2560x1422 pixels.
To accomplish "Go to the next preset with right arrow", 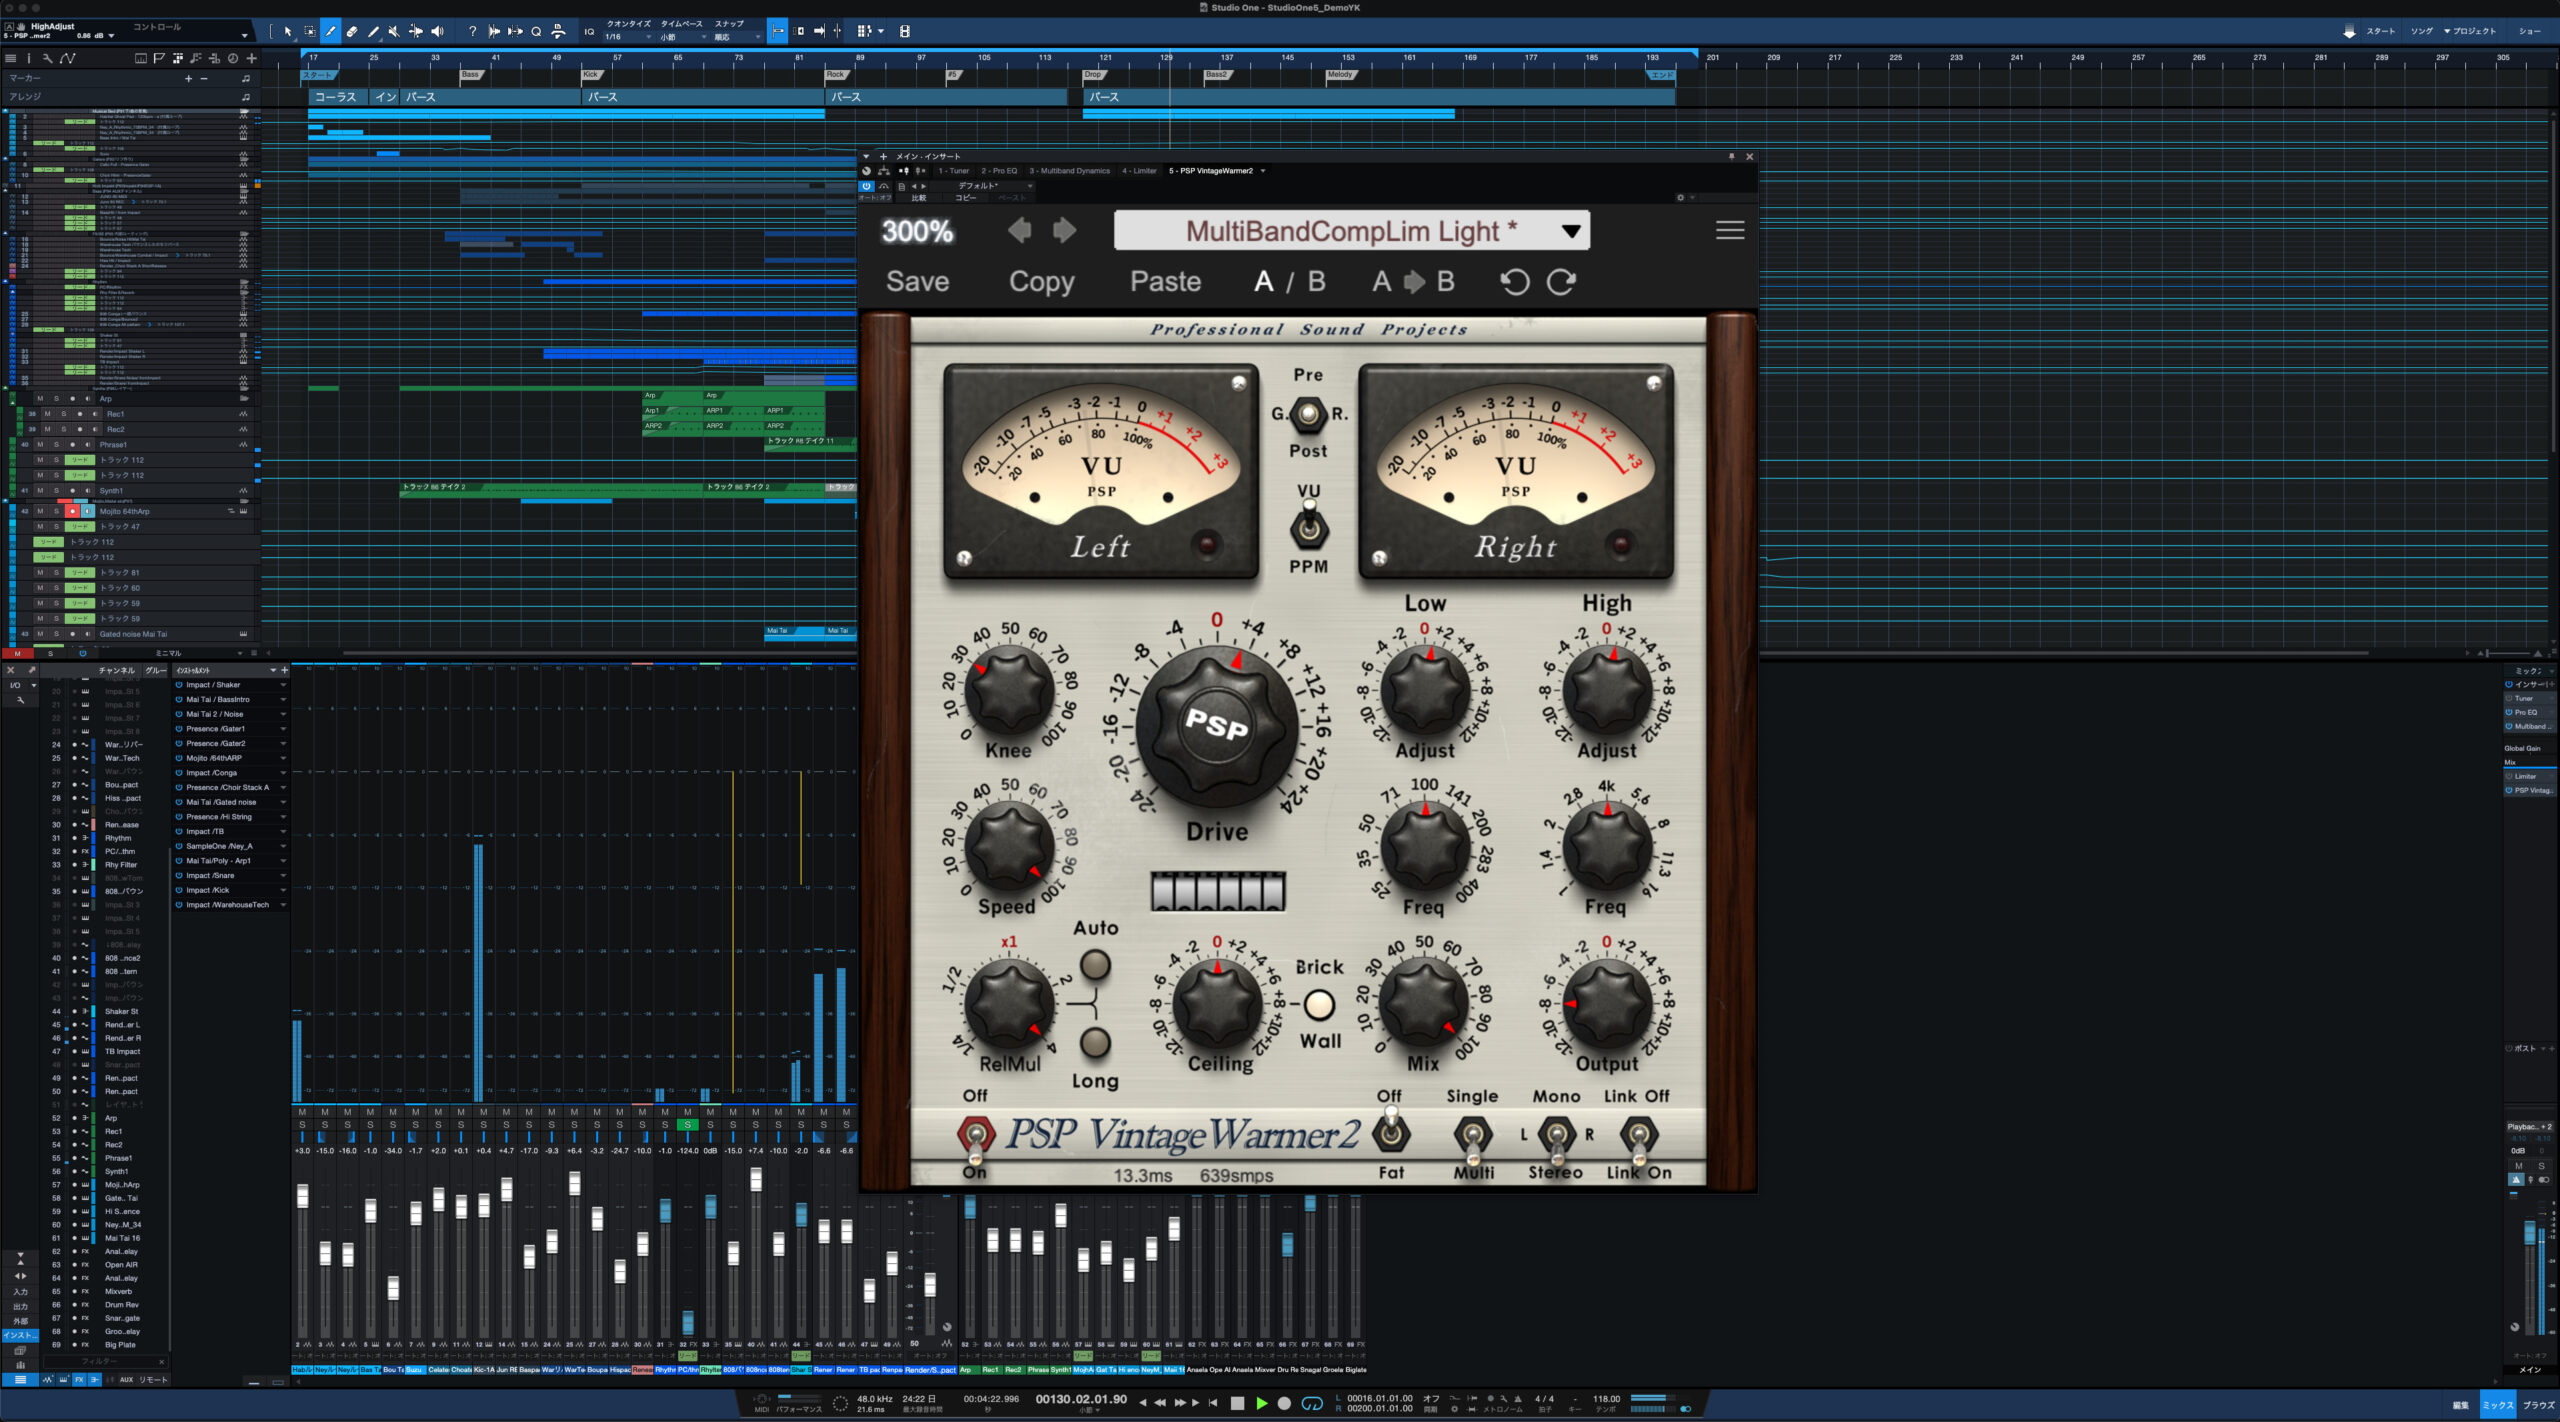I will [x=1064, y=231].
